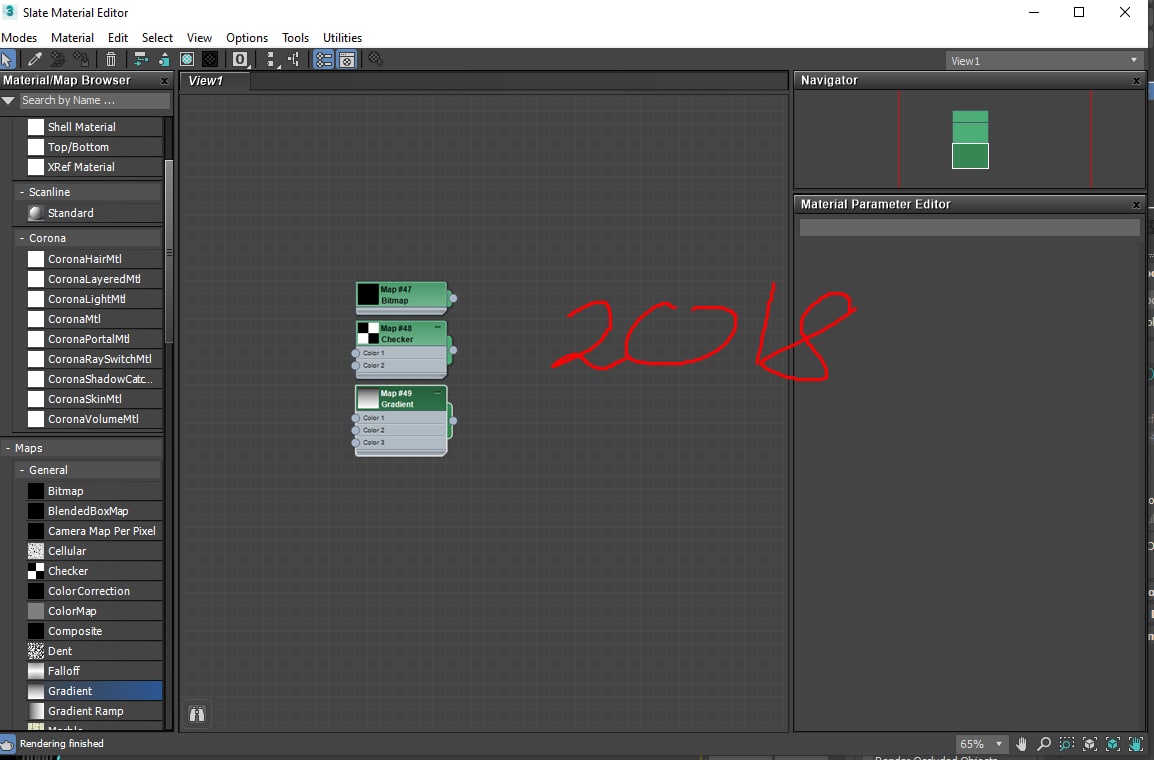Toggle Show Shaded Material in Viewport
This screenshot has height=760, width=1154.
pyautogui.click(x=187, y=60)
